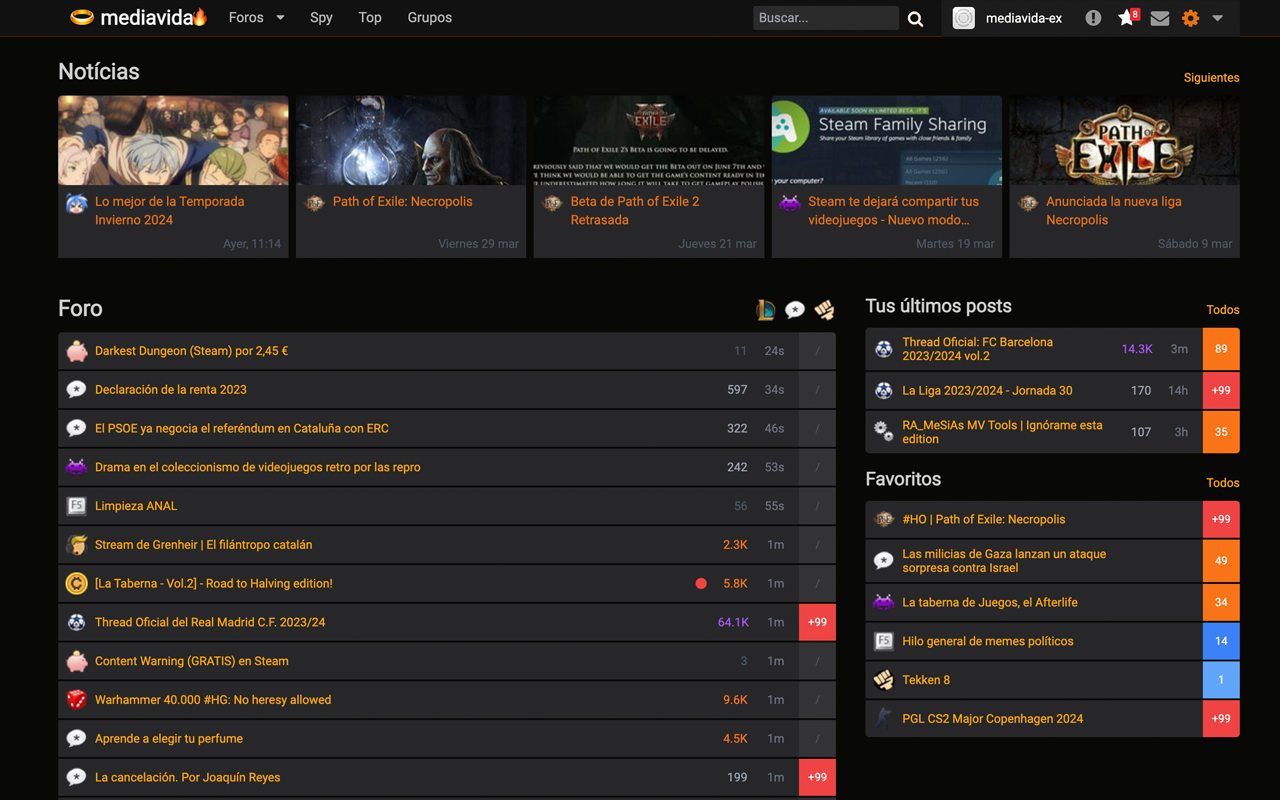Click the 35 badge on RA_MeSiAs MV Tools
The height and width of the screenshot is (800, 1280).
pos(1221,432)
